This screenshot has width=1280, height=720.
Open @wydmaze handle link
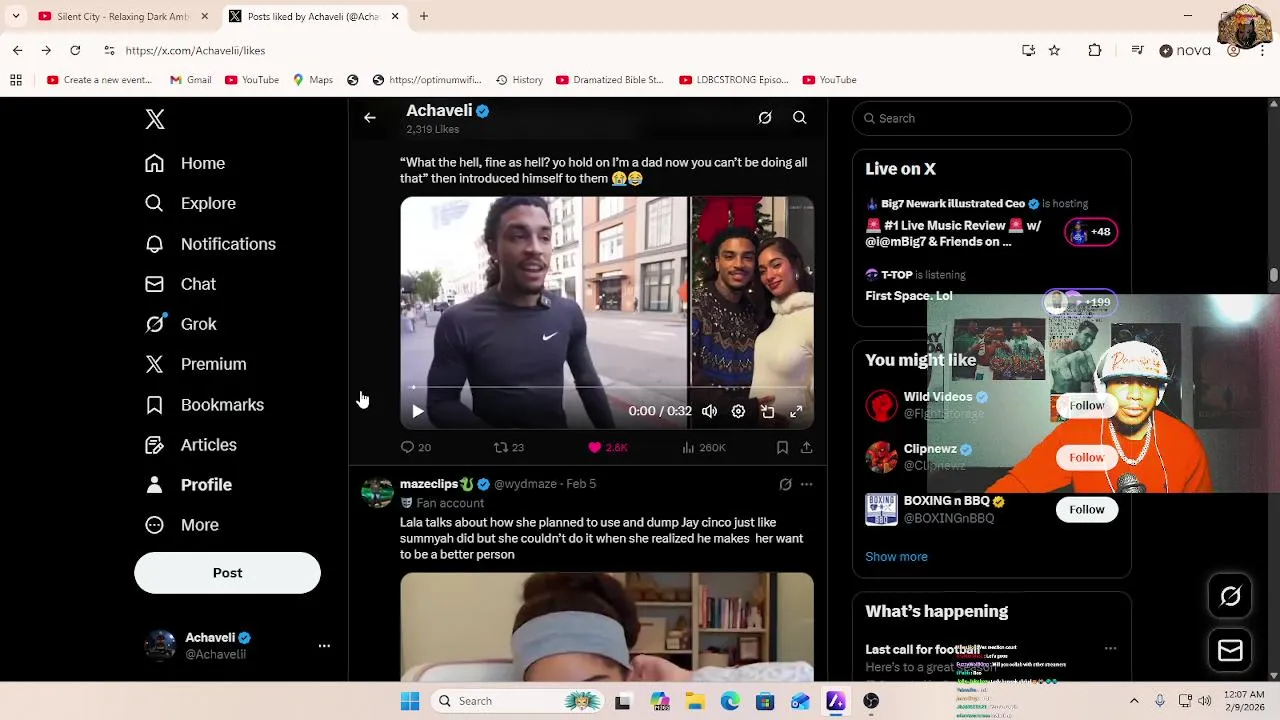(x=525, y=484)
